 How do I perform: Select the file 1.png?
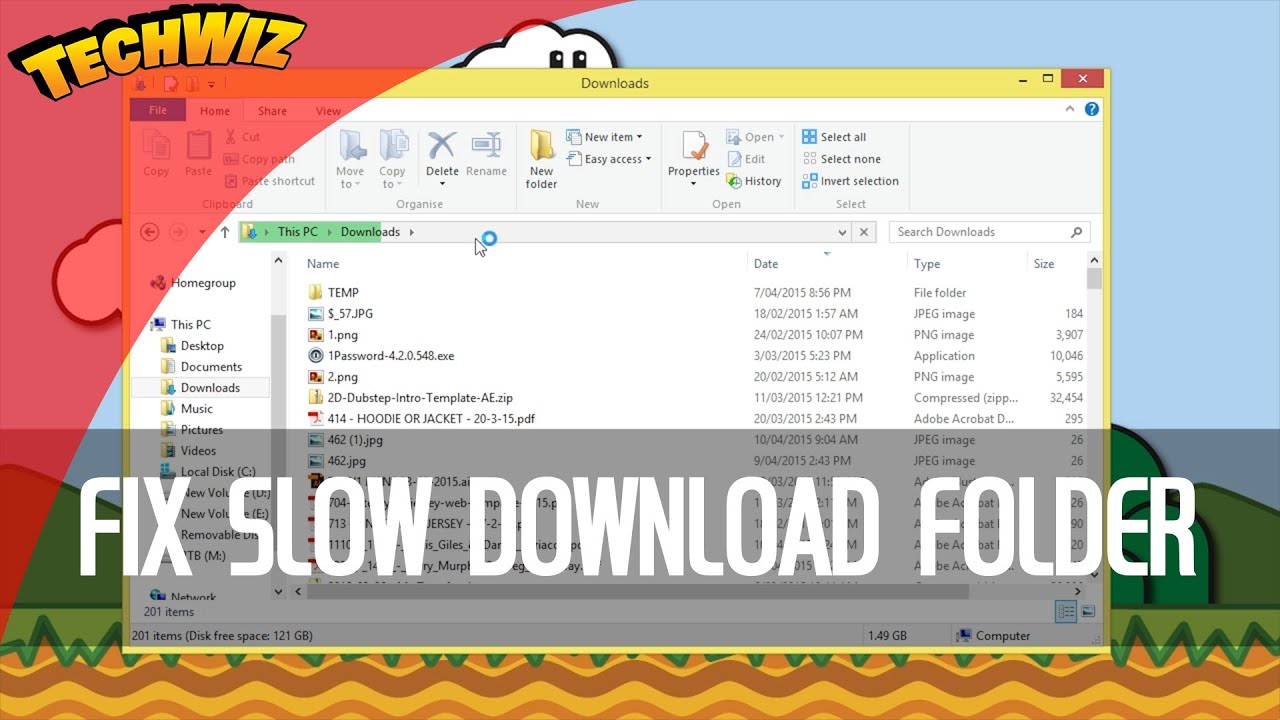[x=693, y=335]
